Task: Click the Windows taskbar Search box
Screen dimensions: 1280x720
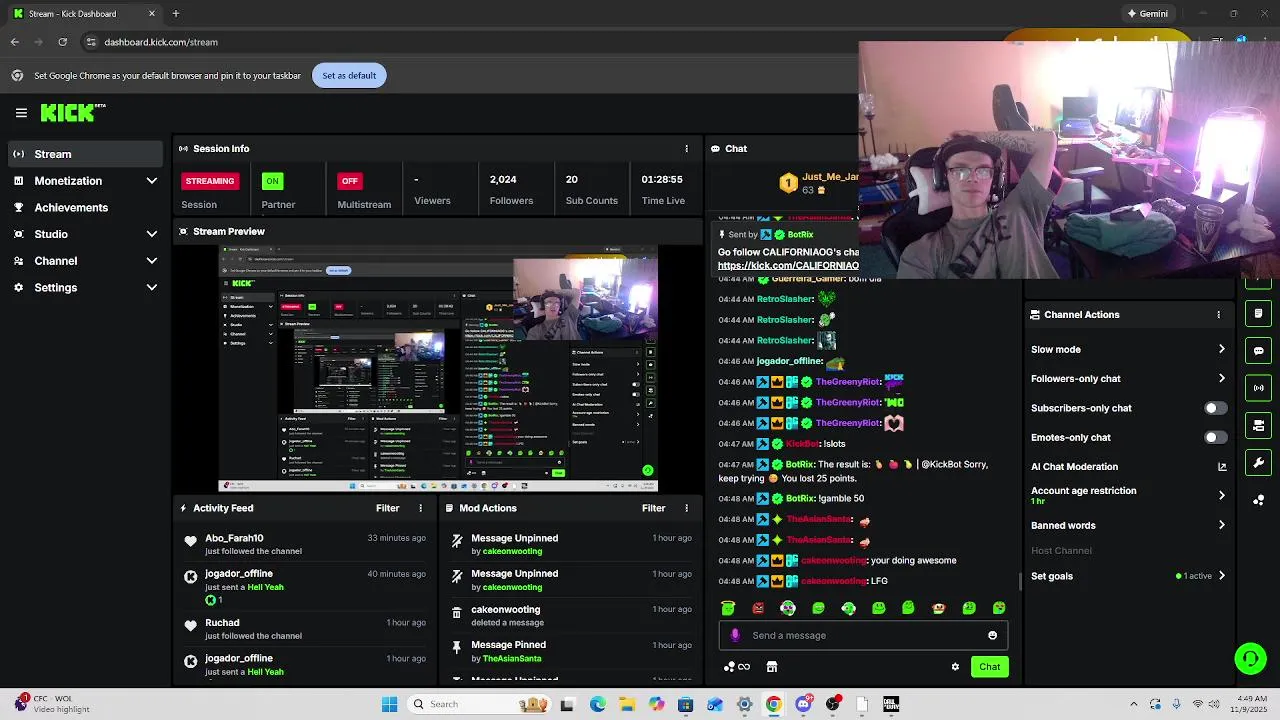Action: (476, 704)
